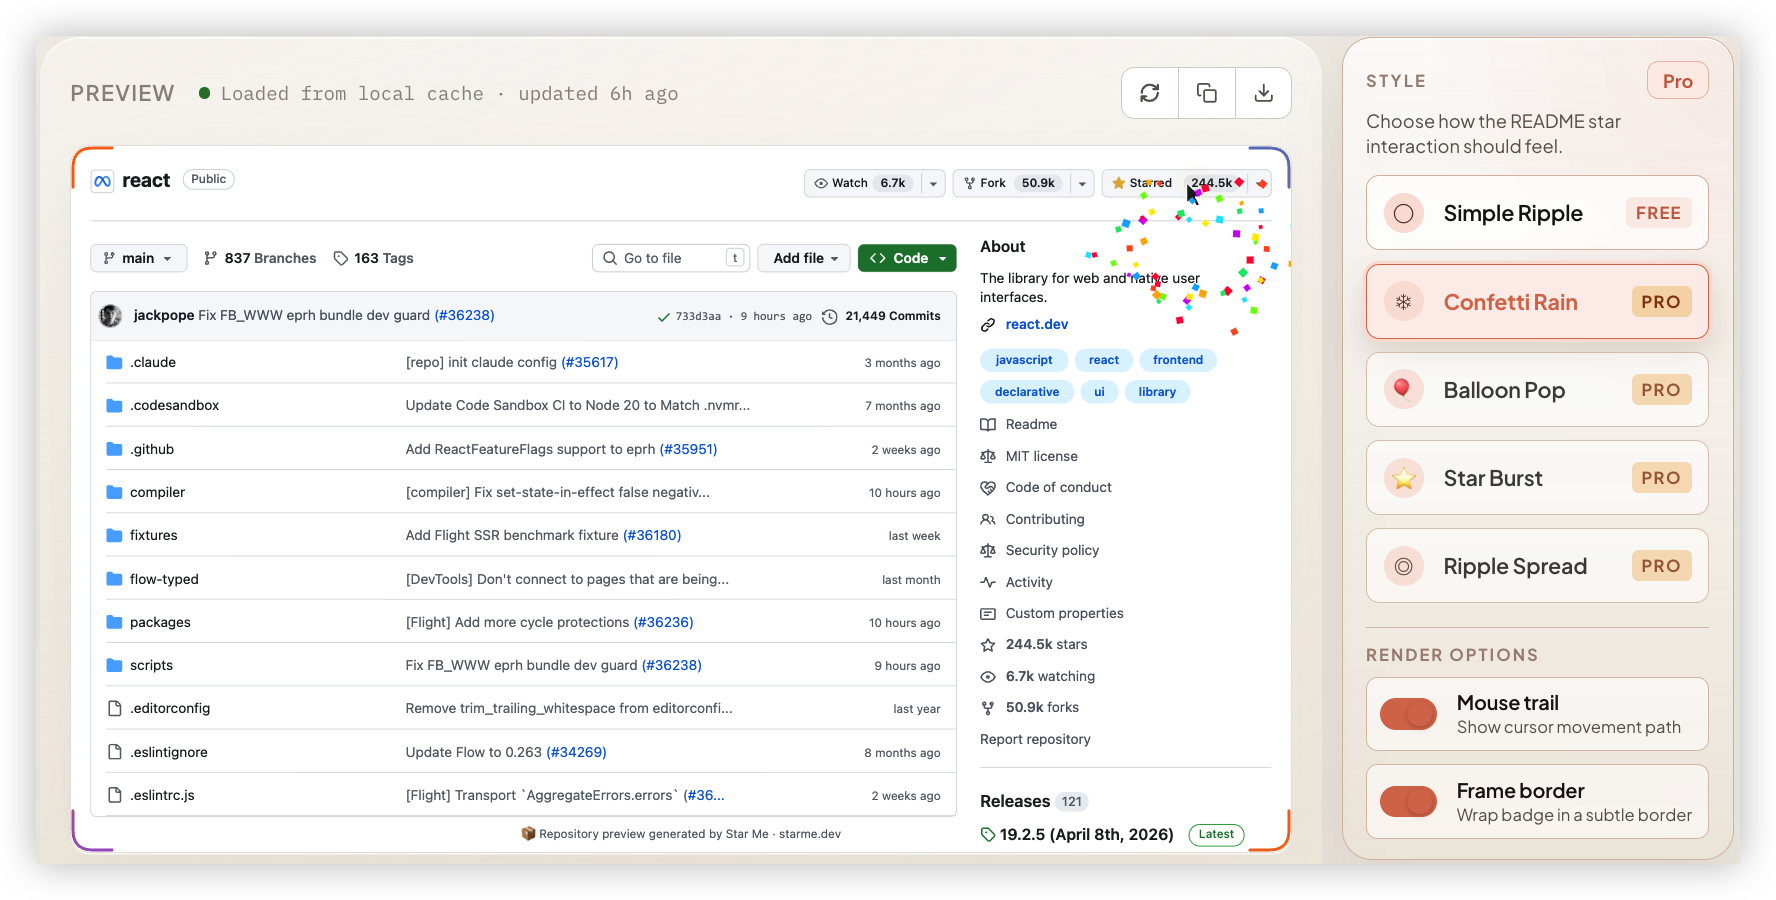Click the Ripple Spread concentric icon

point(1404,566)
